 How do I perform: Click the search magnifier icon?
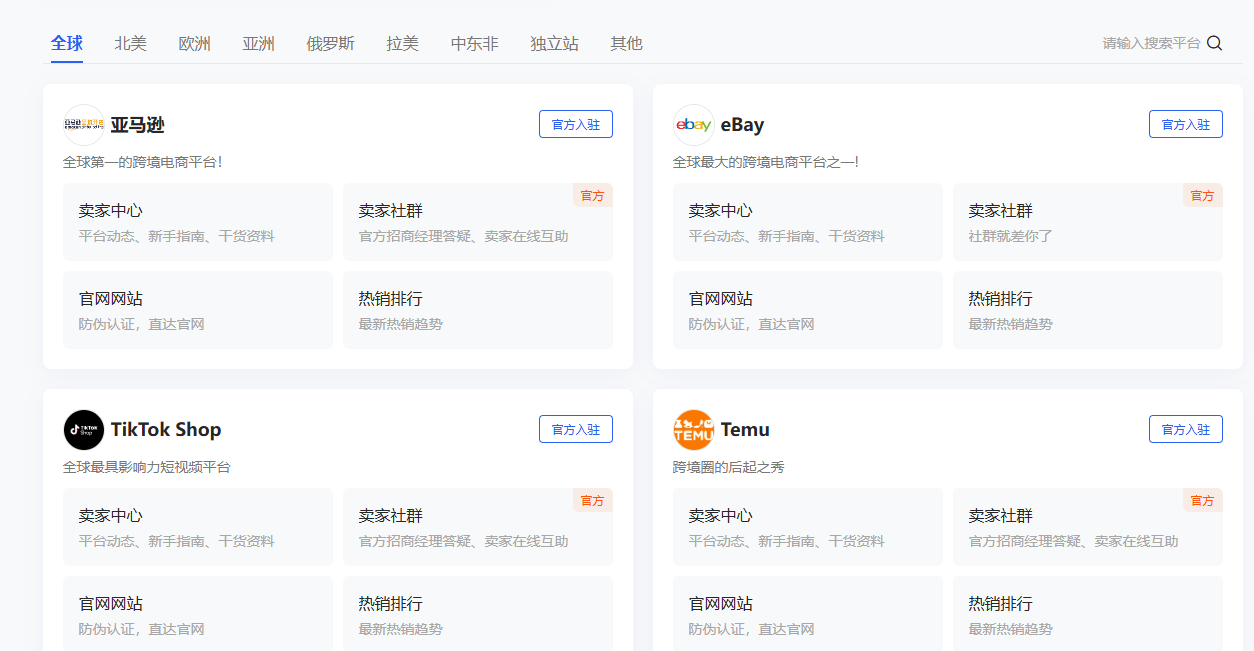(x=1215, y=43)
